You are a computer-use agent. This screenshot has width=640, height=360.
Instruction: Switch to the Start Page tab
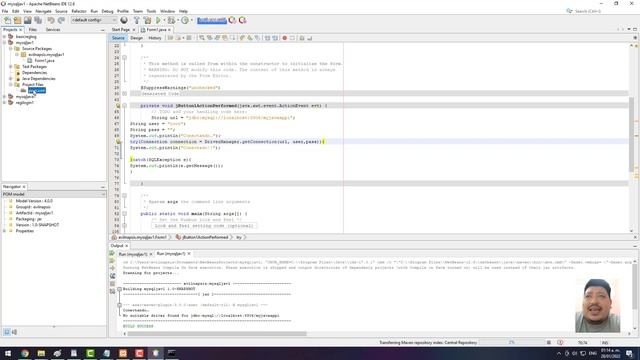coord(120,30)
